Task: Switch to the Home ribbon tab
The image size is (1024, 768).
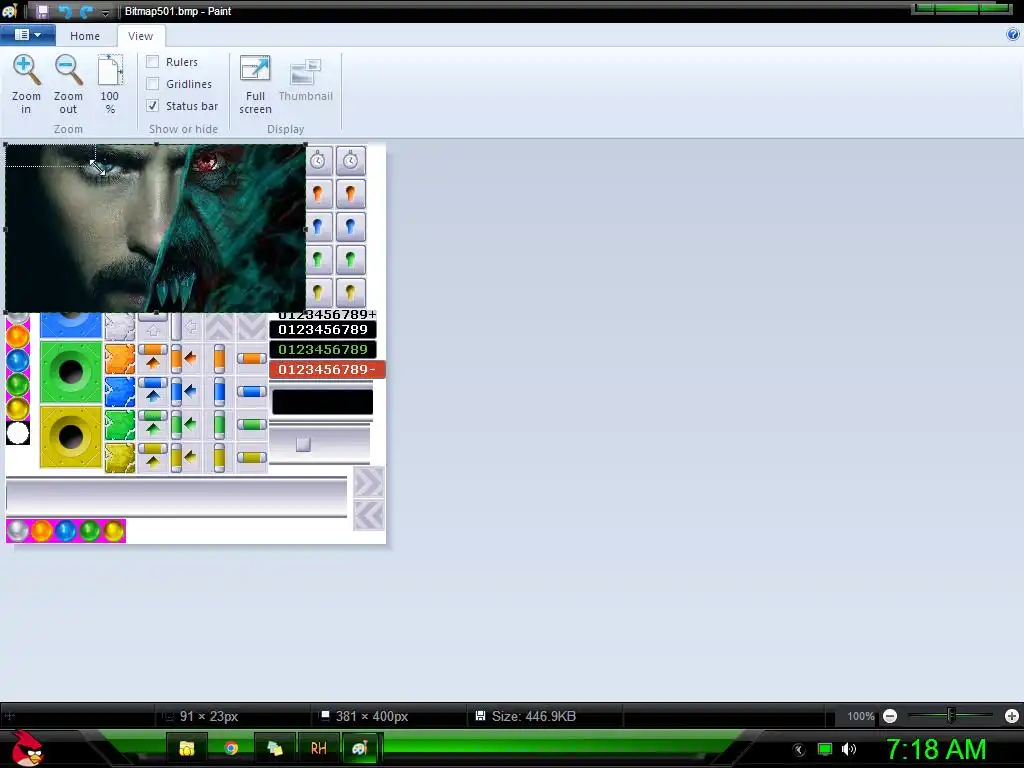Action: tap(85, 36)
